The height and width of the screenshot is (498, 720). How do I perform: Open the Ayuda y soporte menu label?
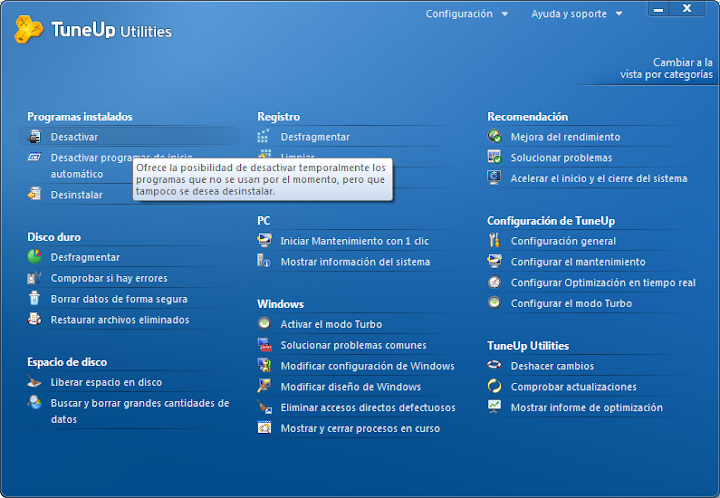pyautogui.click(x=569, y=14)
